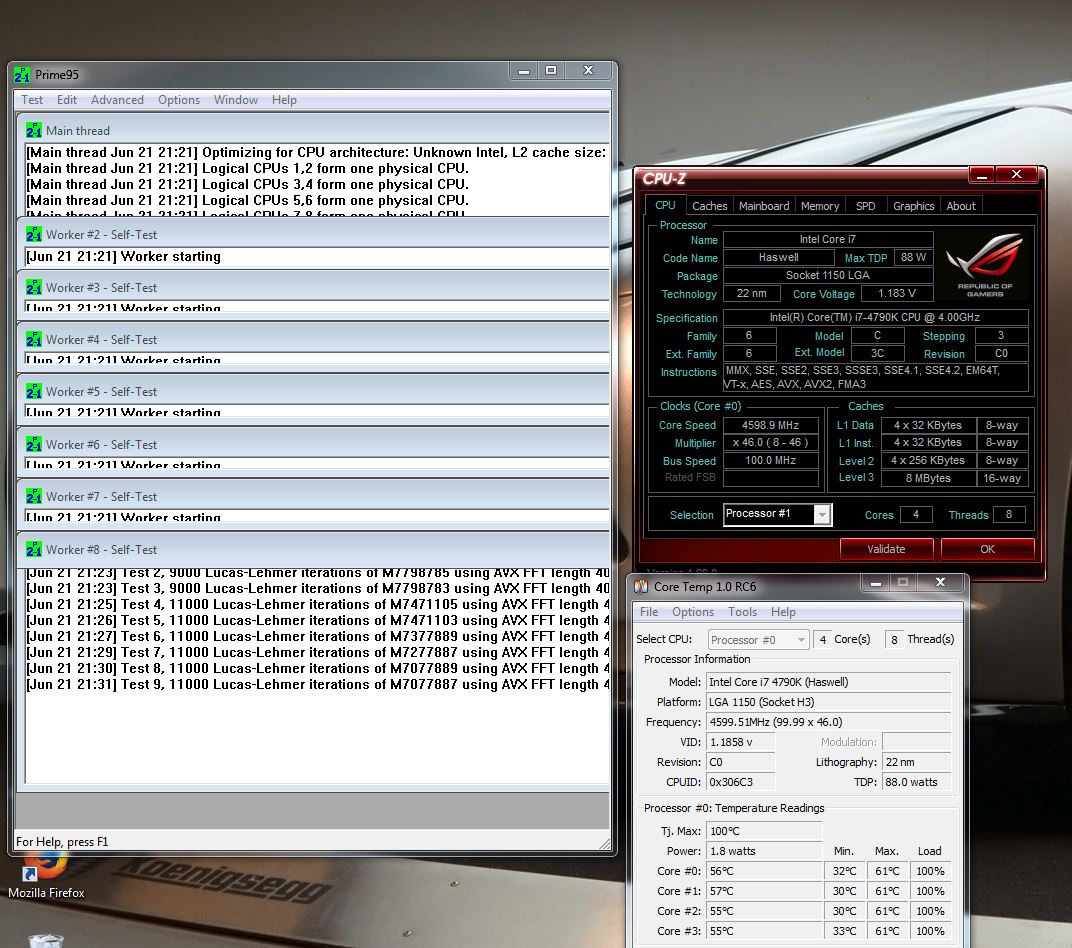Click the Worker #3 Self-Test icon
Image resolution: width=1072 pixels, height=948 pixels.
coord(34,288)
